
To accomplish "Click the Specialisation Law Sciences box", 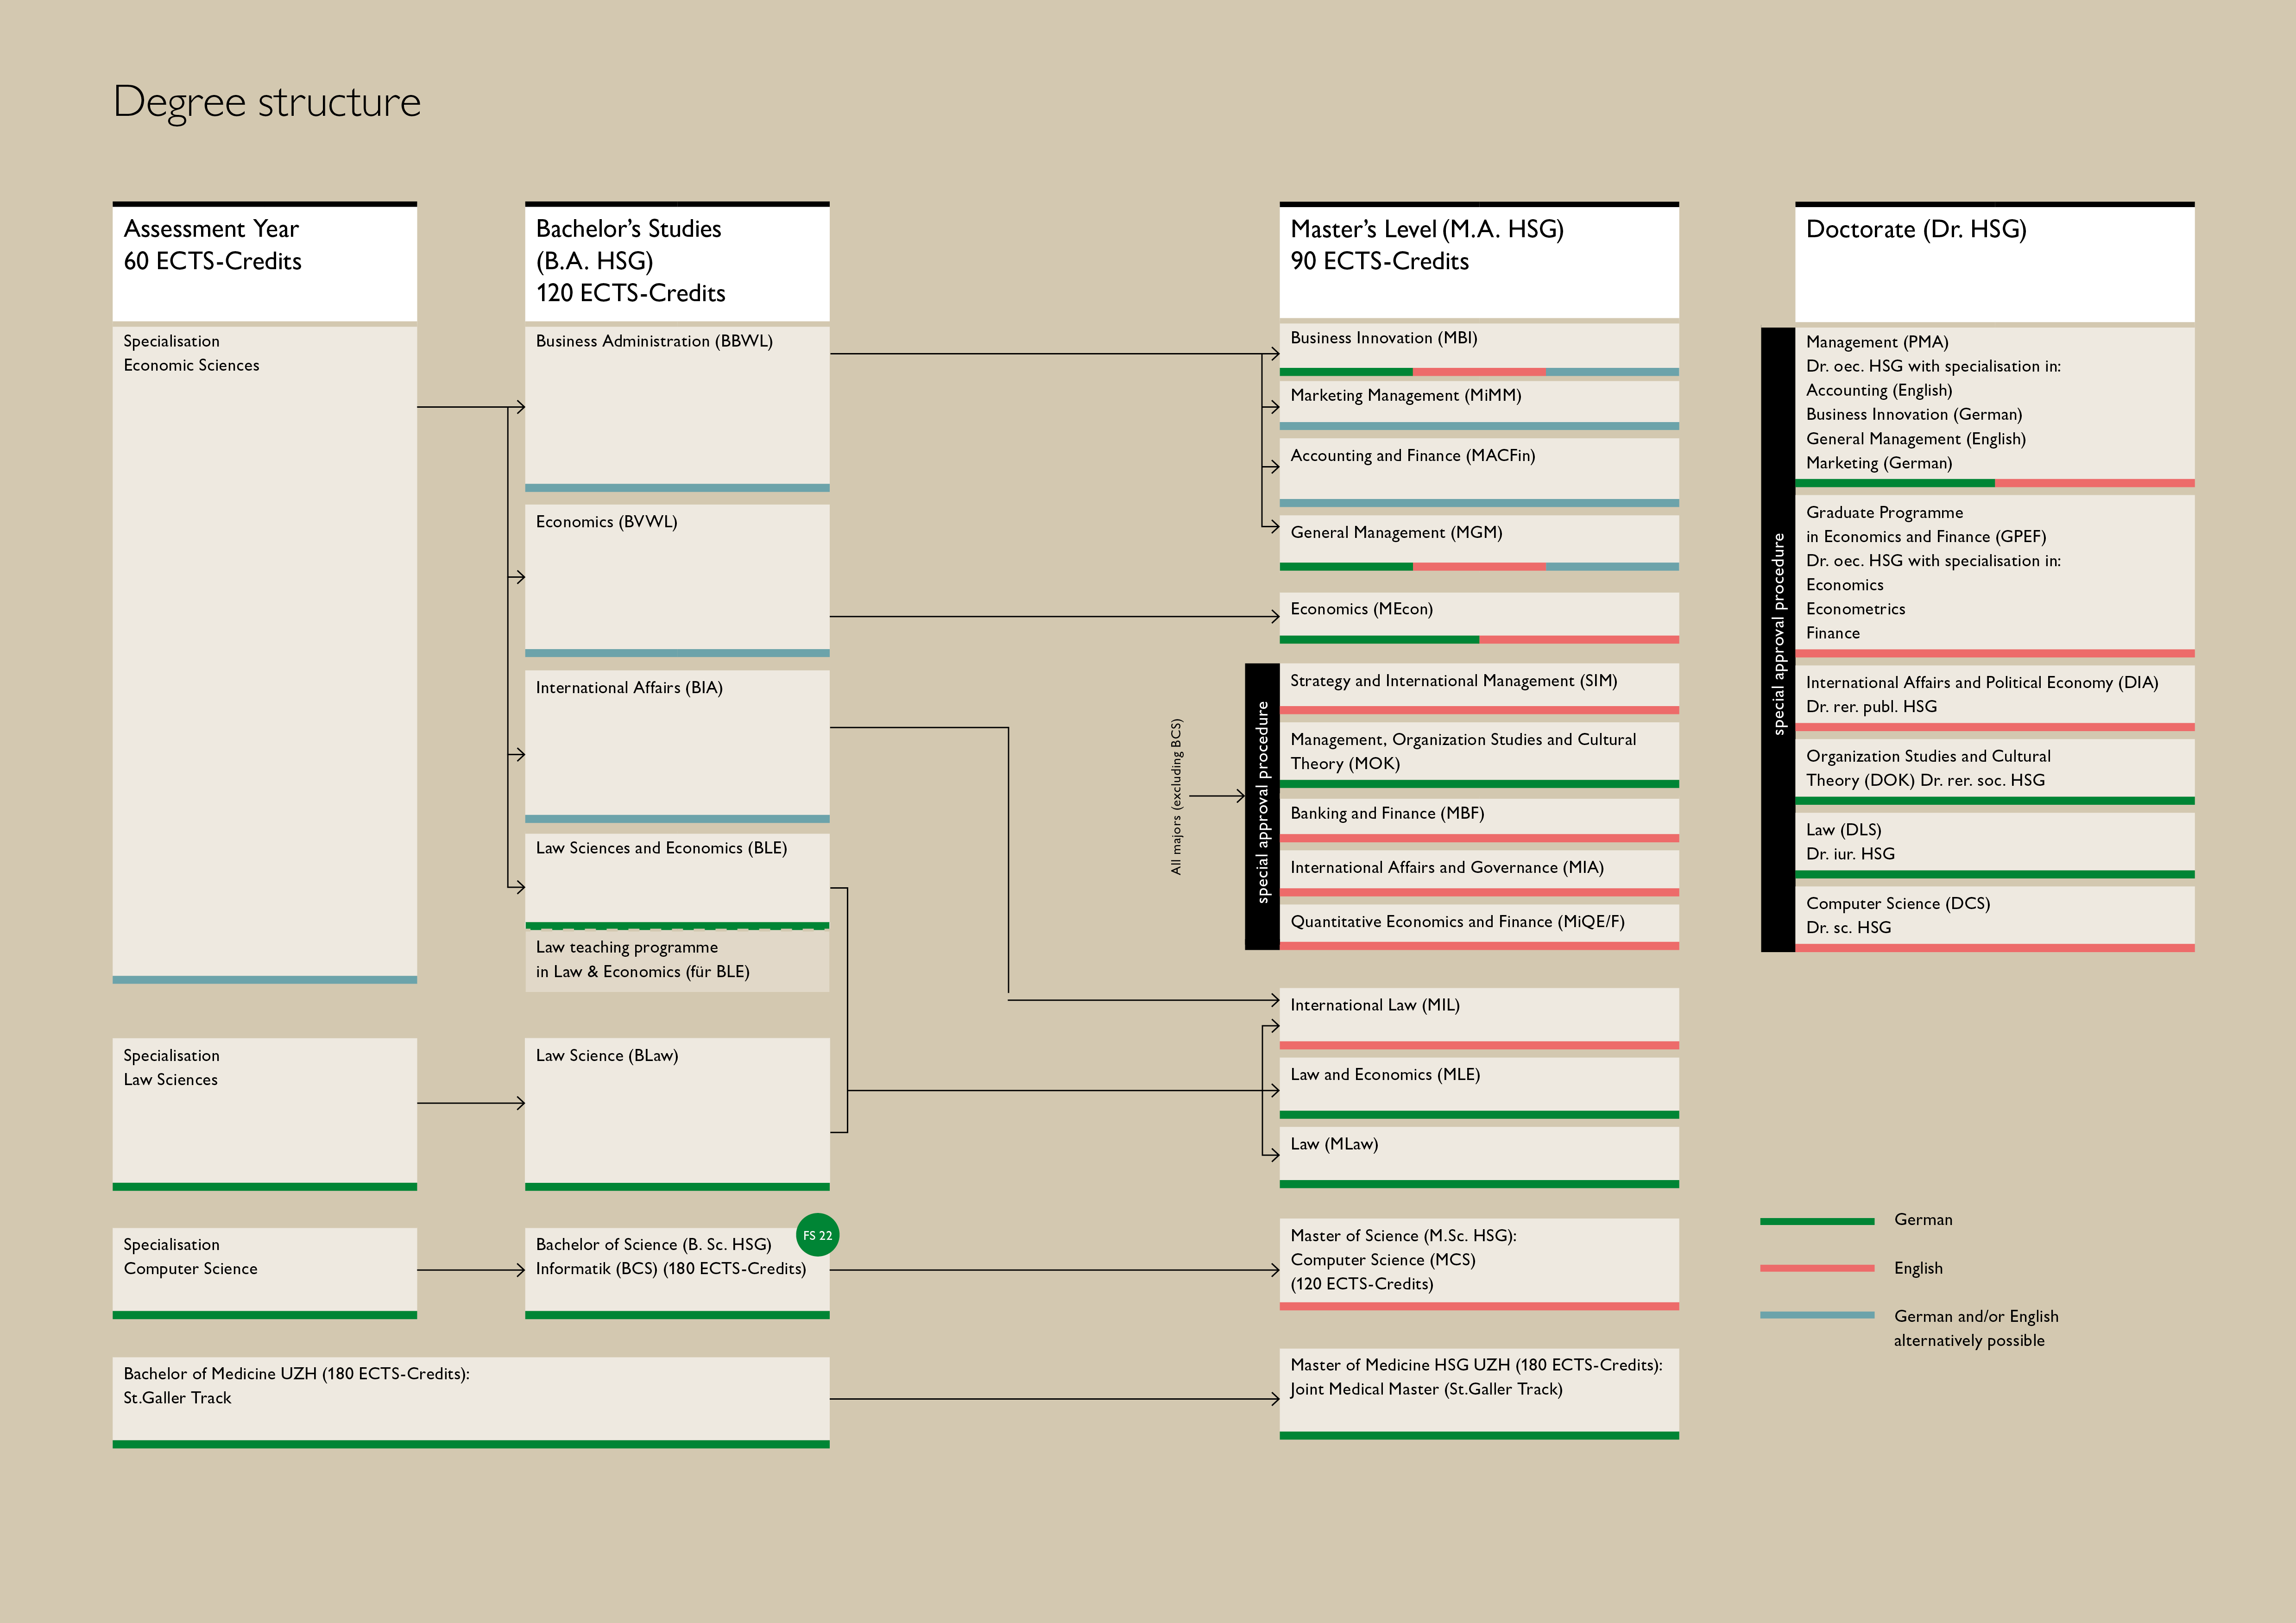I will [264, 1109].
